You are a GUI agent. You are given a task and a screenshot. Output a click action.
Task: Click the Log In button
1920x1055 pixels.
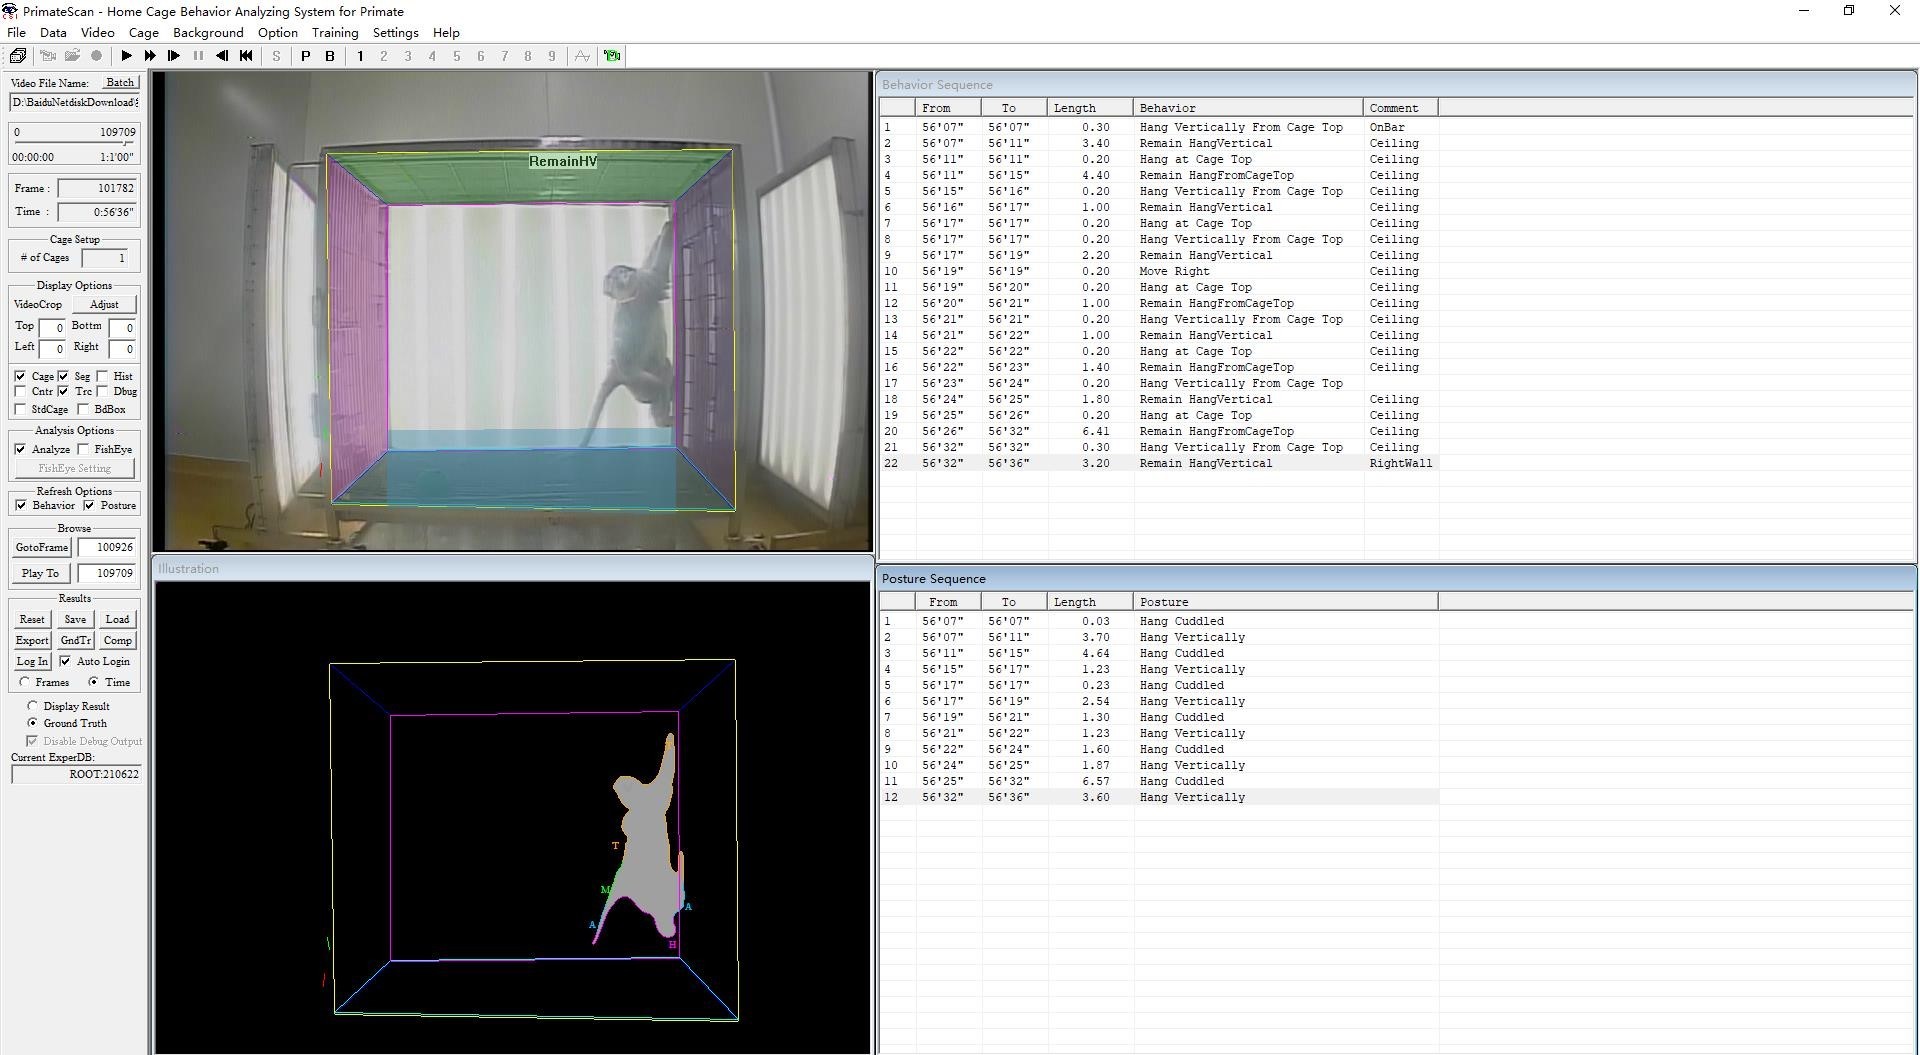coord(32,661)
